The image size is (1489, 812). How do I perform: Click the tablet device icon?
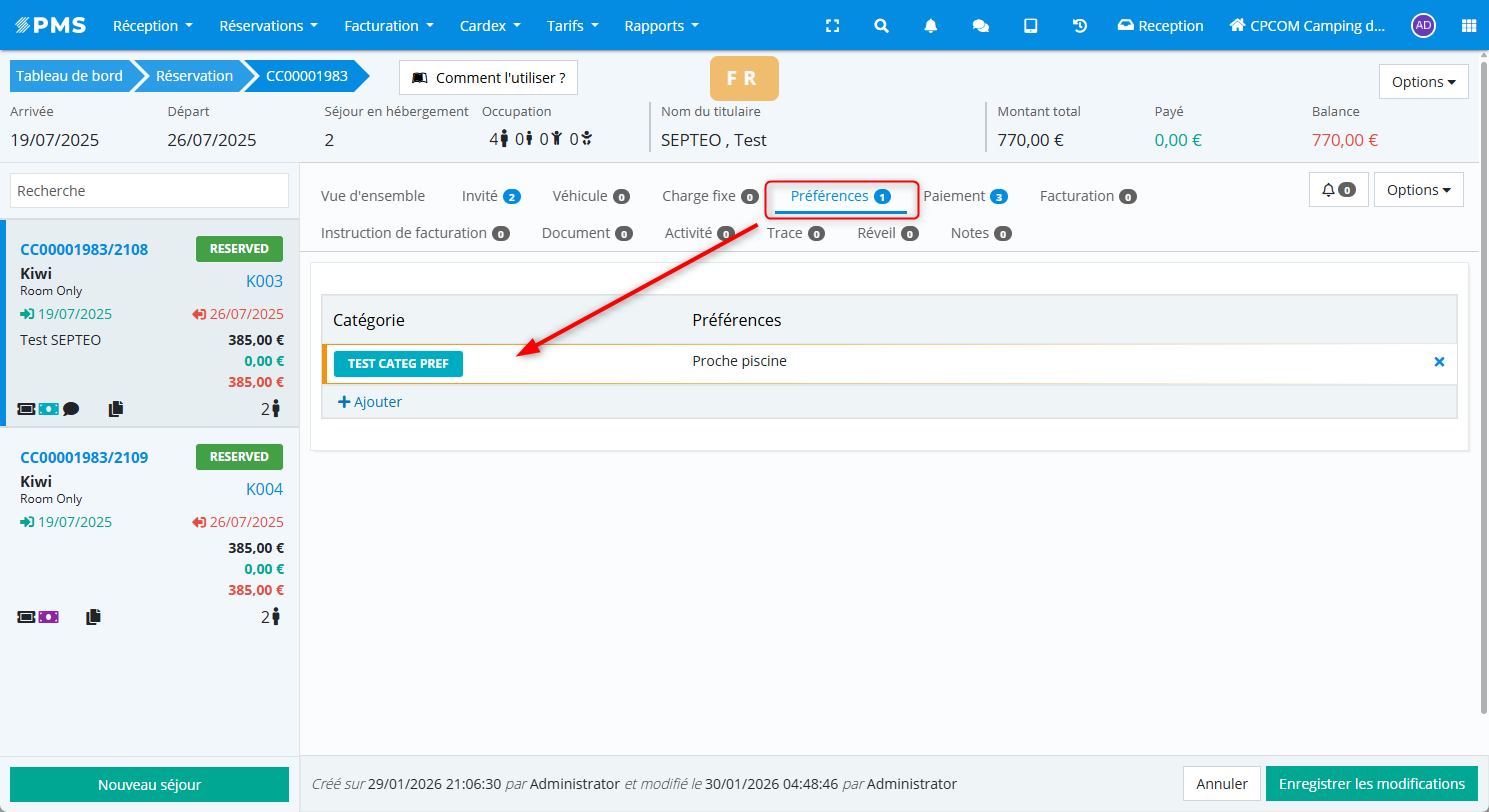tap(1030, 26)
